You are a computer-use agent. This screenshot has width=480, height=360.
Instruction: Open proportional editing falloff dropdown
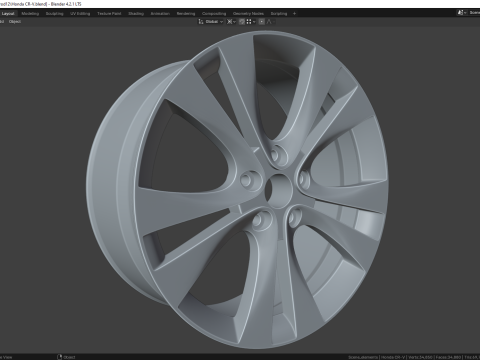coord(271,22)
